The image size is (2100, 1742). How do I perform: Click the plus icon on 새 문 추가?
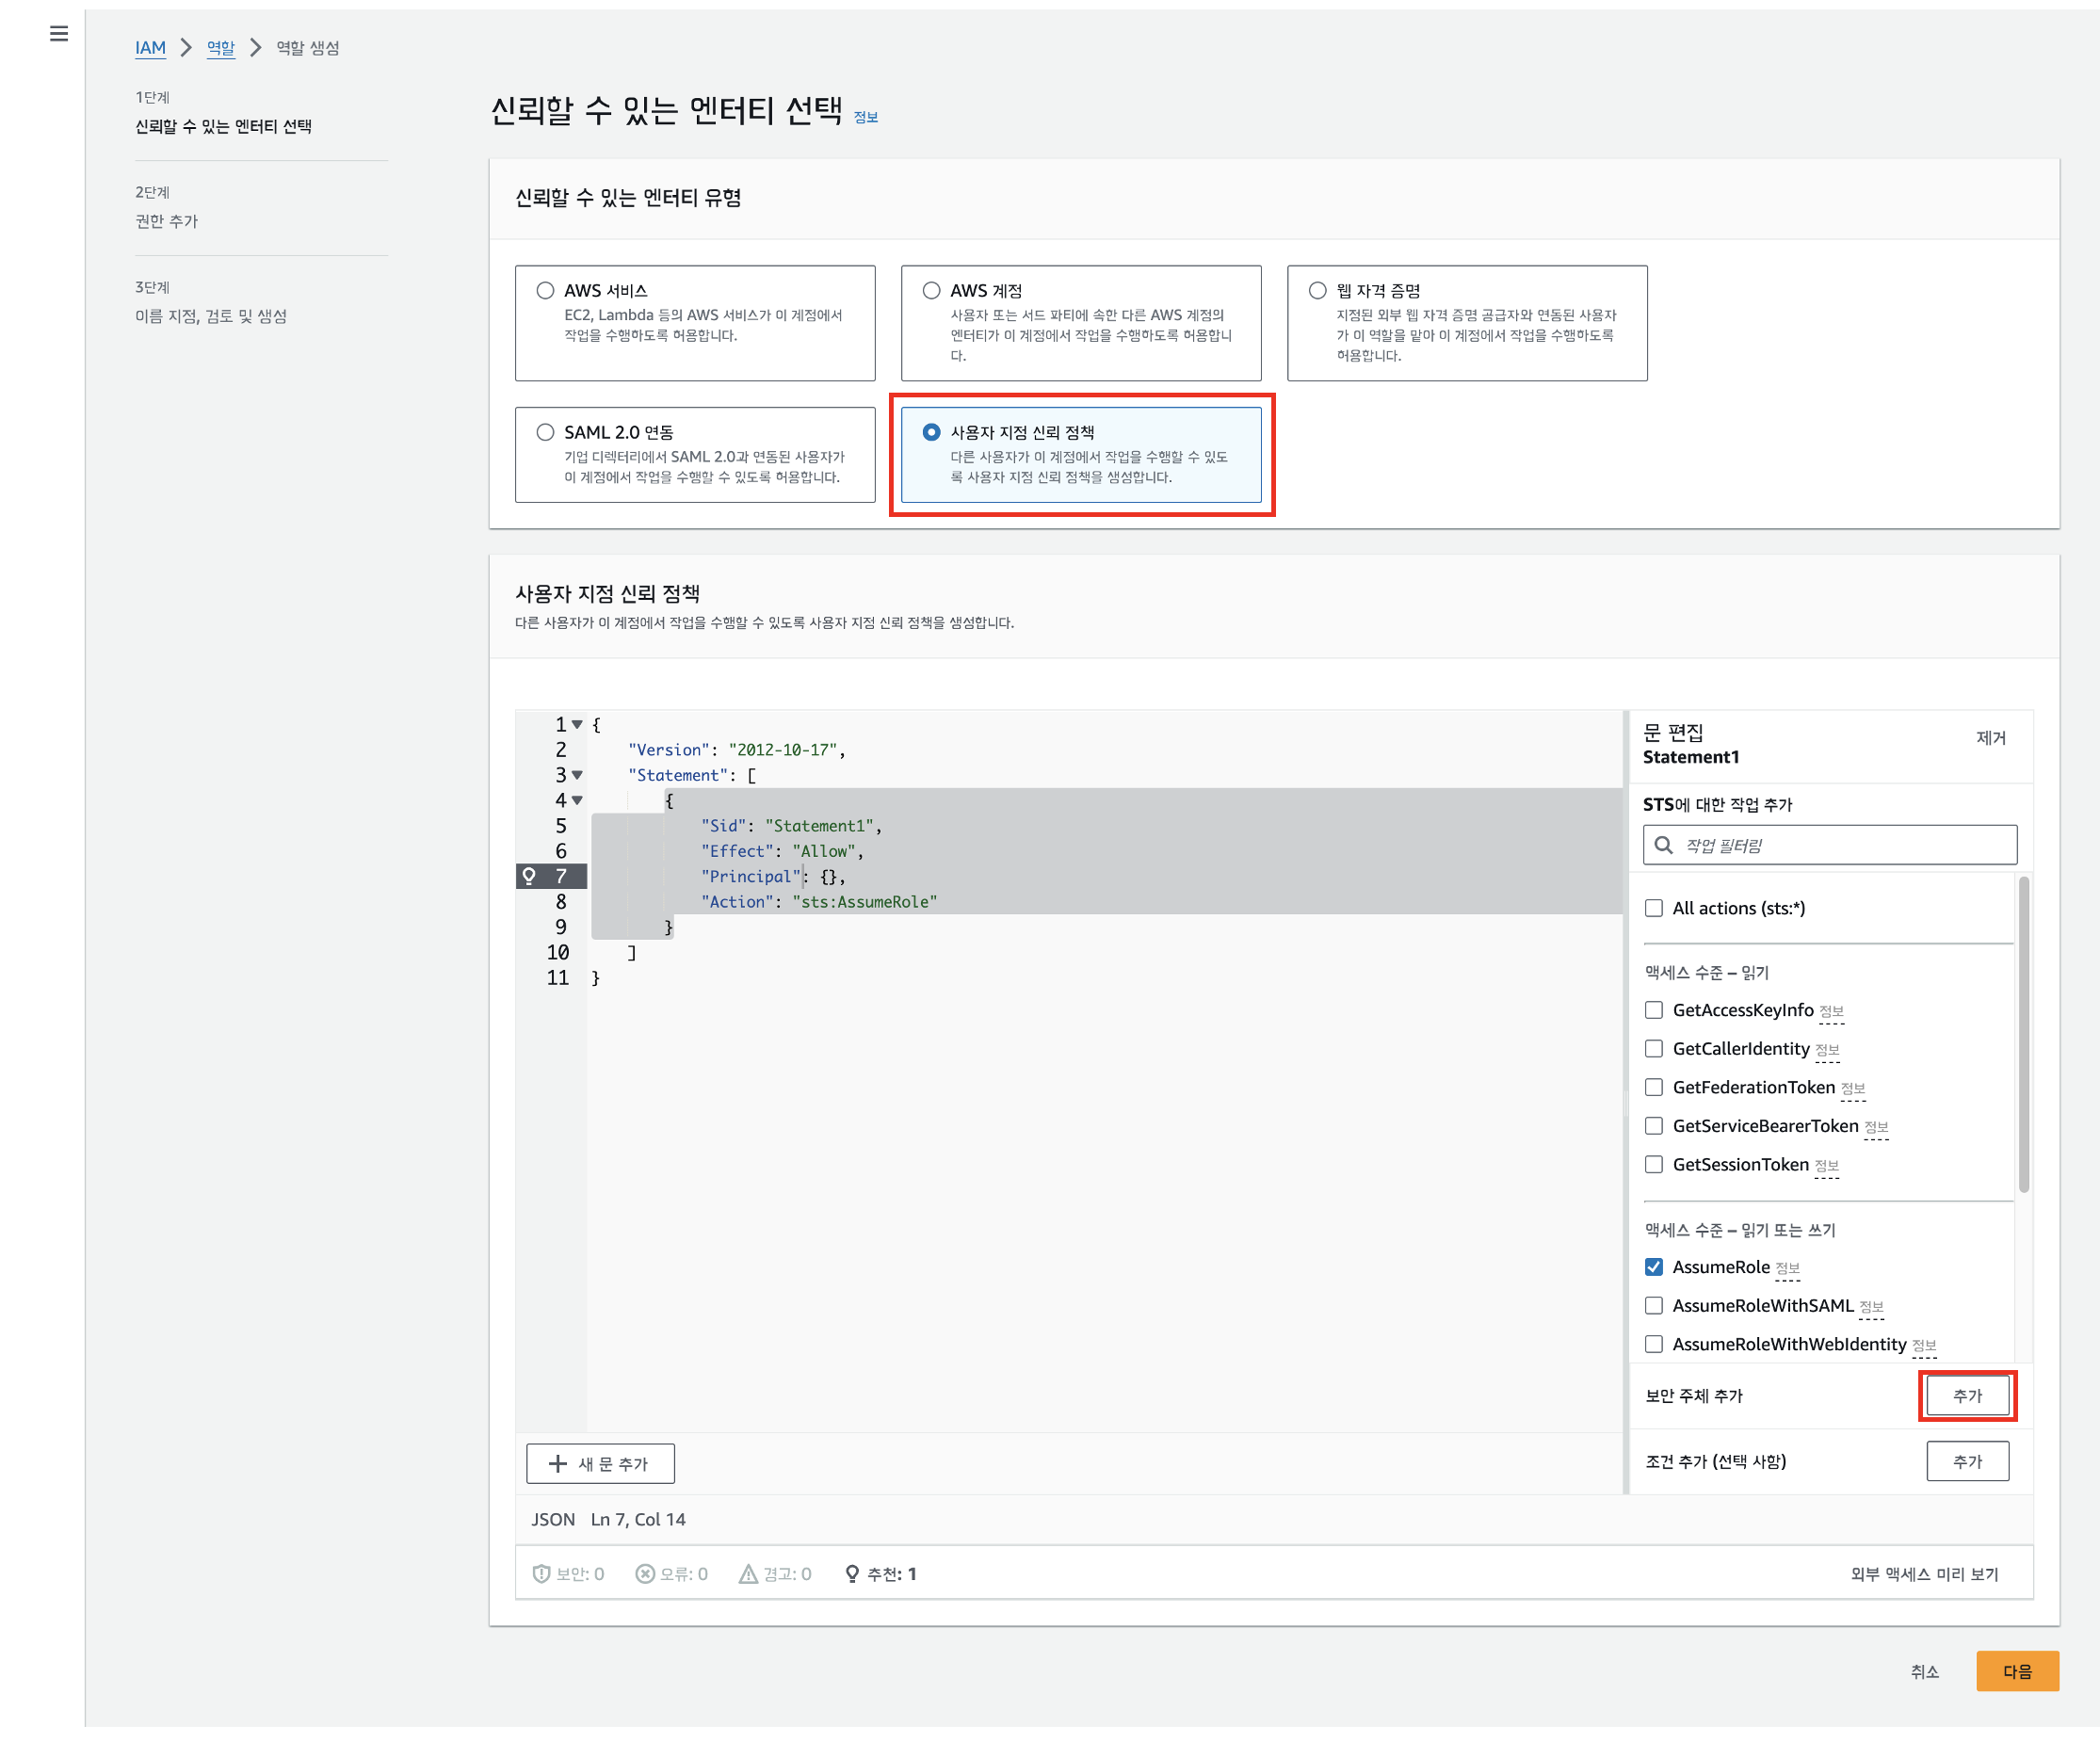558,1463
